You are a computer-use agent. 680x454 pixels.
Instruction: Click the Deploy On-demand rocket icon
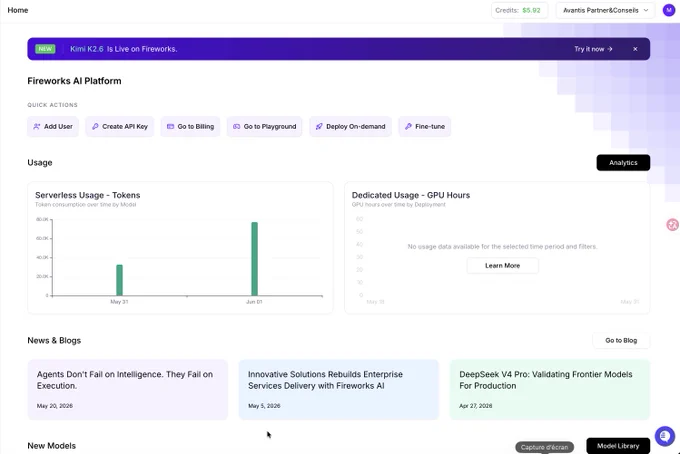[x=319, y=127]
